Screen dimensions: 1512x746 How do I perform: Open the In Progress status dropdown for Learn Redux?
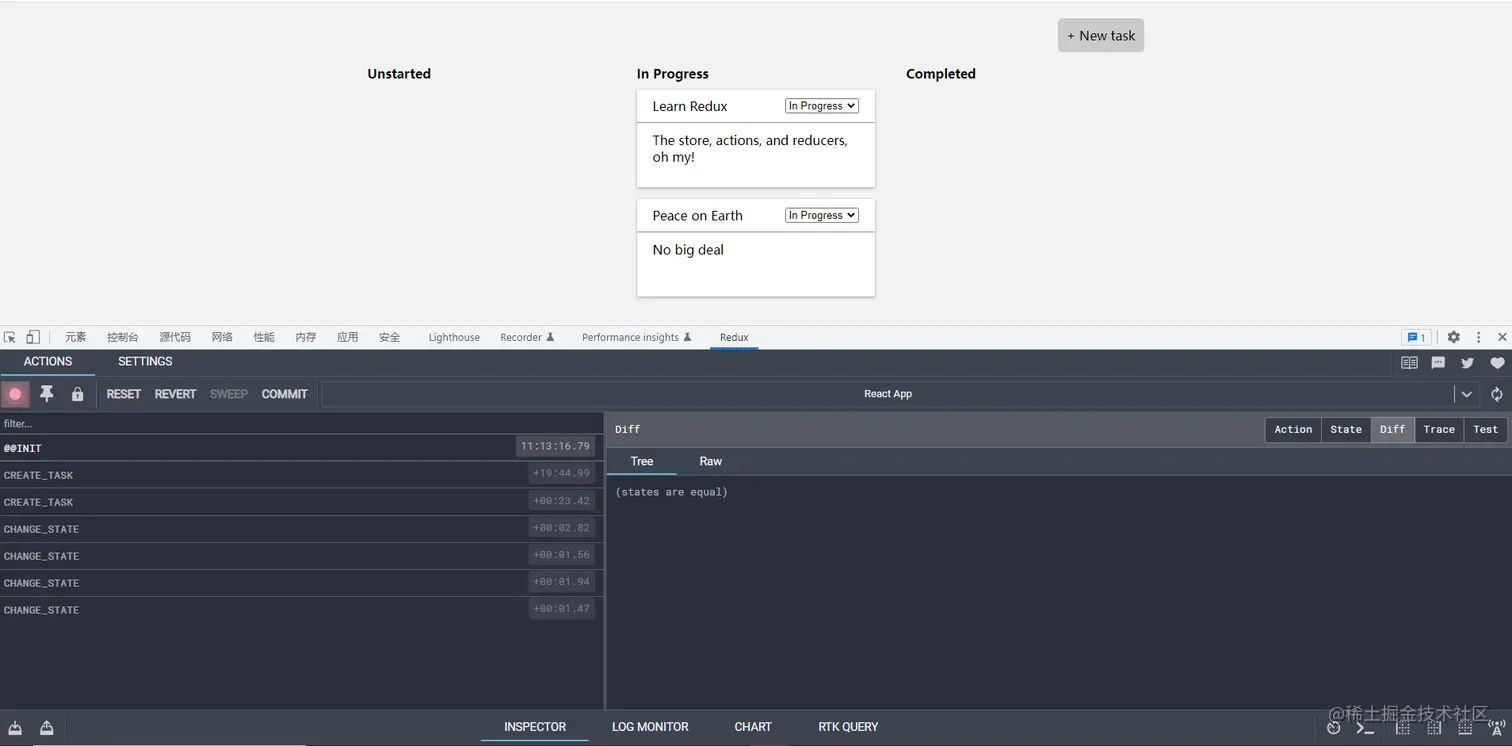tap(820, 105)
